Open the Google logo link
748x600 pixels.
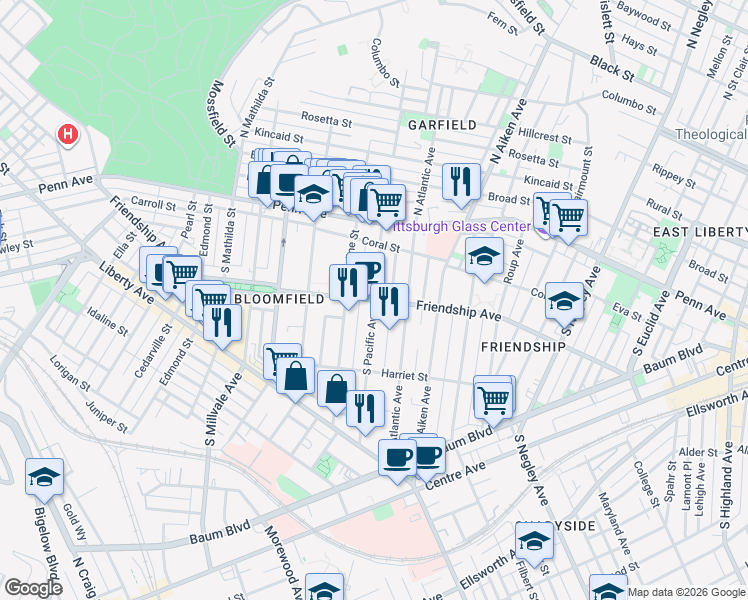[33, 588]
